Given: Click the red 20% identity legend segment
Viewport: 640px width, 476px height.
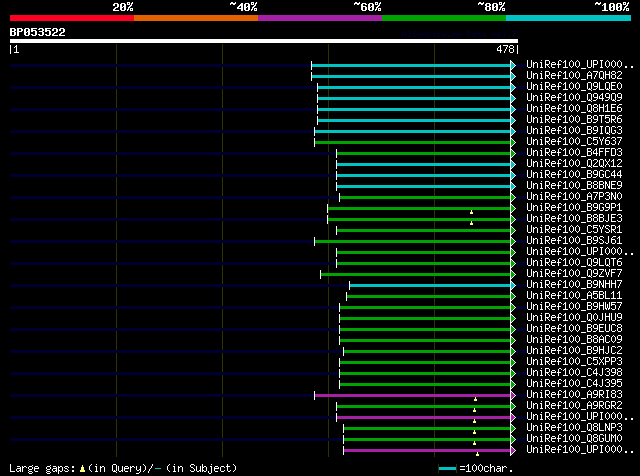Looking at the screenshot, I should pyautogui.click(x=72, y=18).
